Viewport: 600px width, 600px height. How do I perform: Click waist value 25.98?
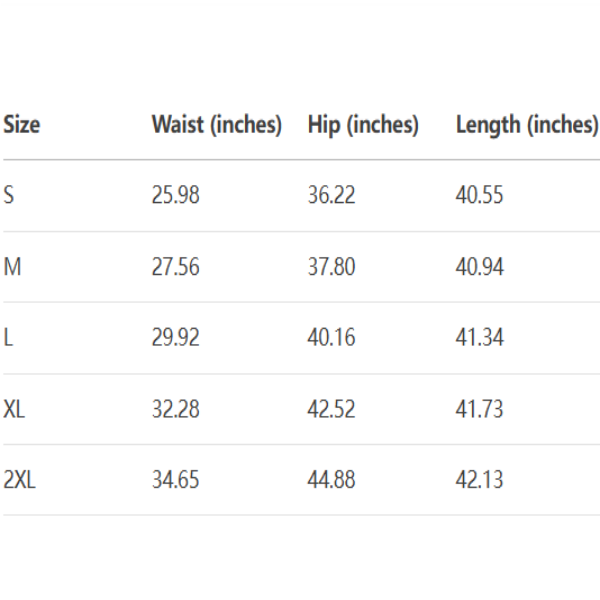[175, 196]
